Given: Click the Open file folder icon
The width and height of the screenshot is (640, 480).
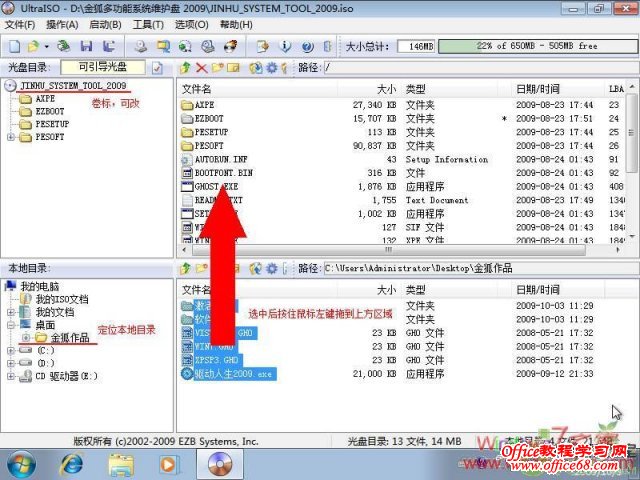Looking at the screenshot, I should pyautogui.click(x=33, y=46).
